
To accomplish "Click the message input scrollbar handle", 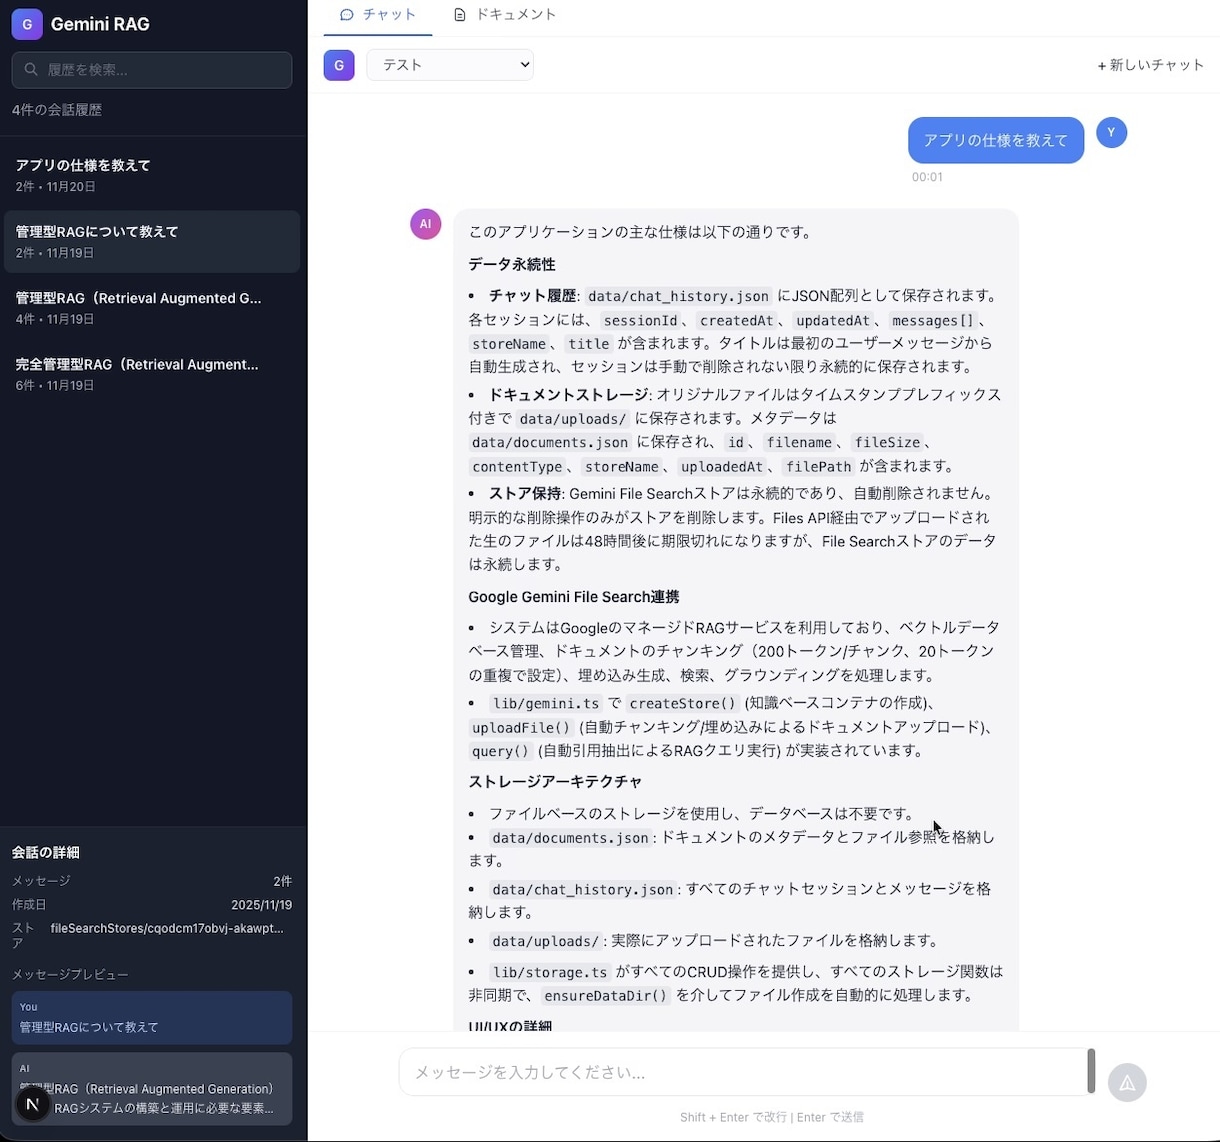I will tap(1091, 1071).
